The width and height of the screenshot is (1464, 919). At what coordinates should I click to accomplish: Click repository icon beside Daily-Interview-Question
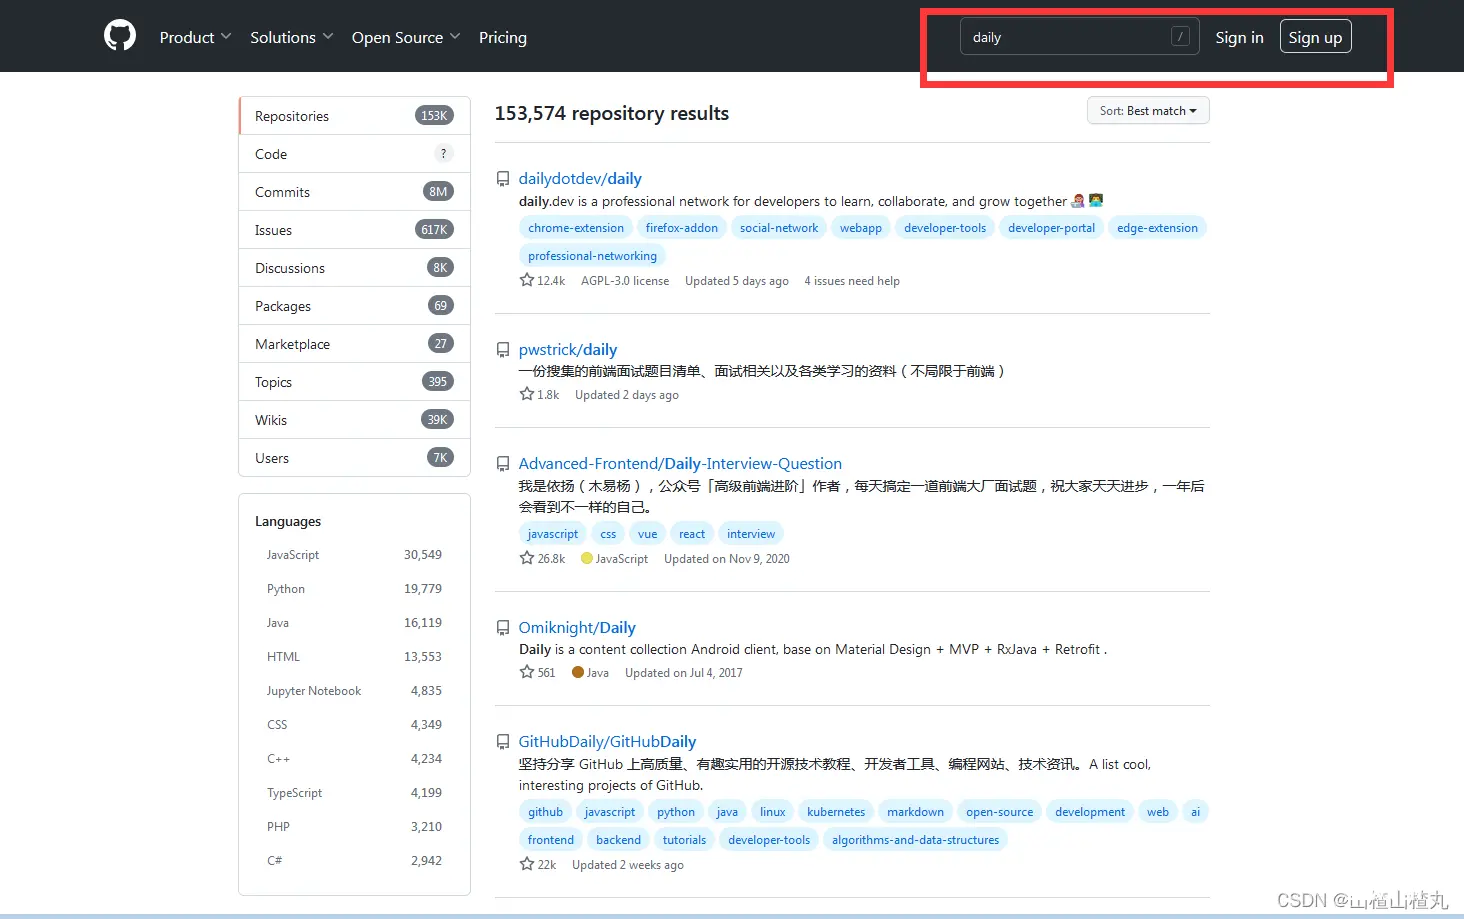pos(503,464)
